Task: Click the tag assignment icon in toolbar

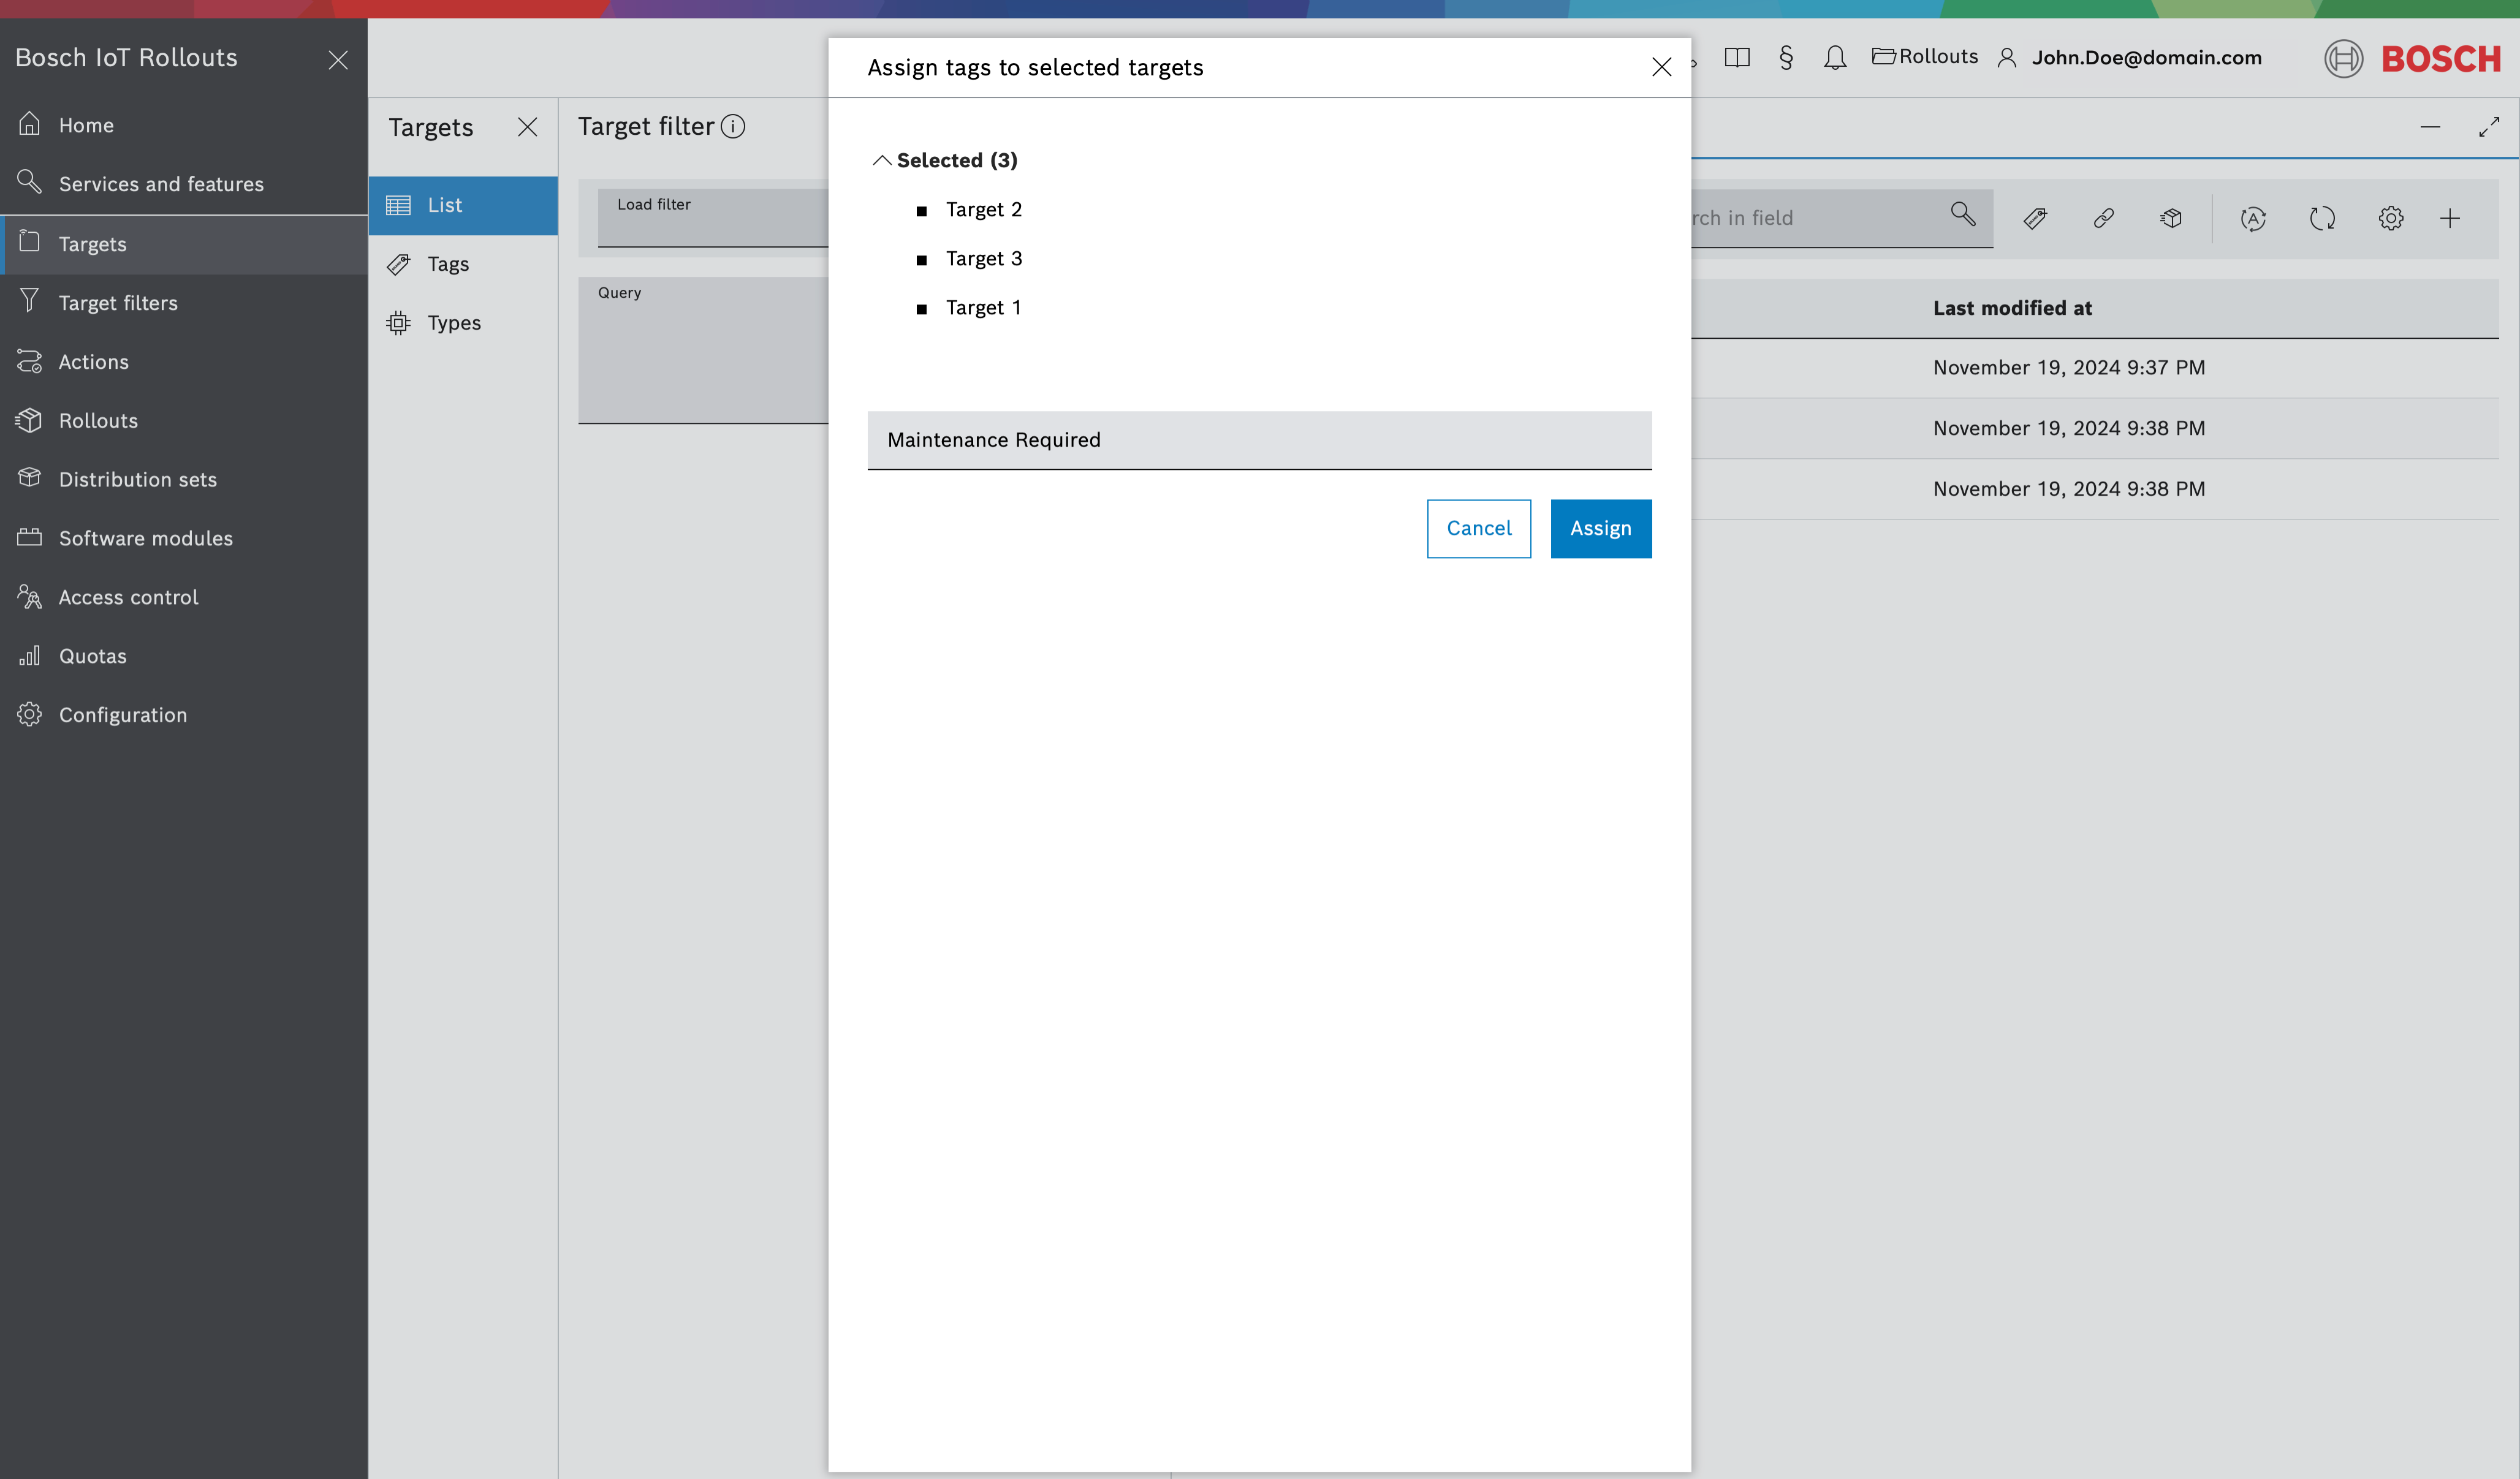Action: pos(2035,218)
